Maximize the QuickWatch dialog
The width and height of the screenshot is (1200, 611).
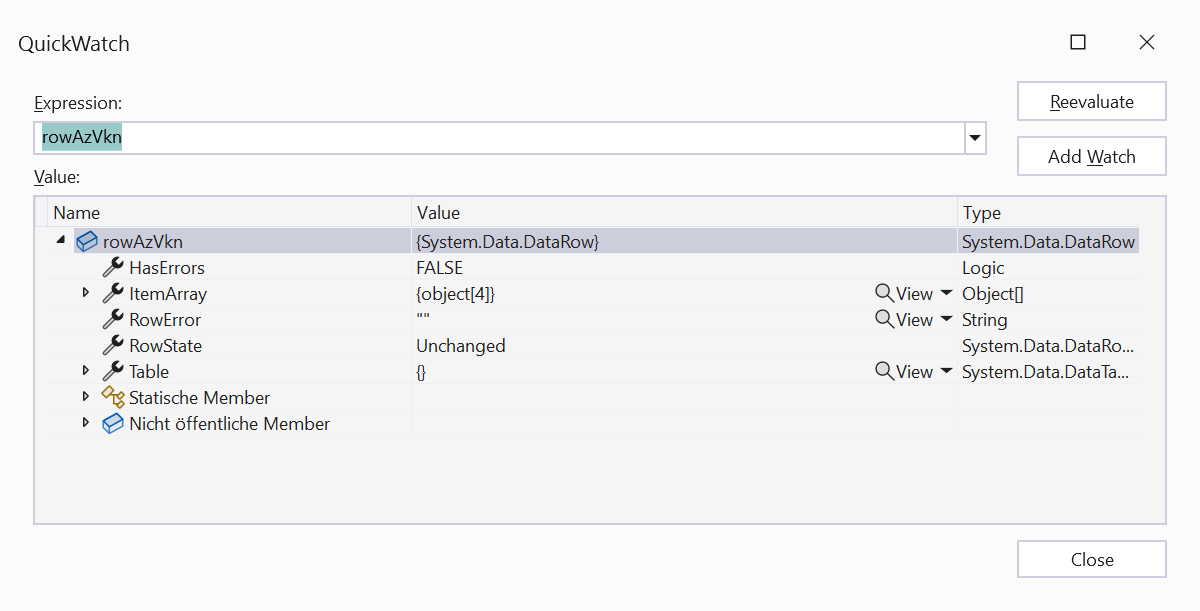tap(1077, 42)
